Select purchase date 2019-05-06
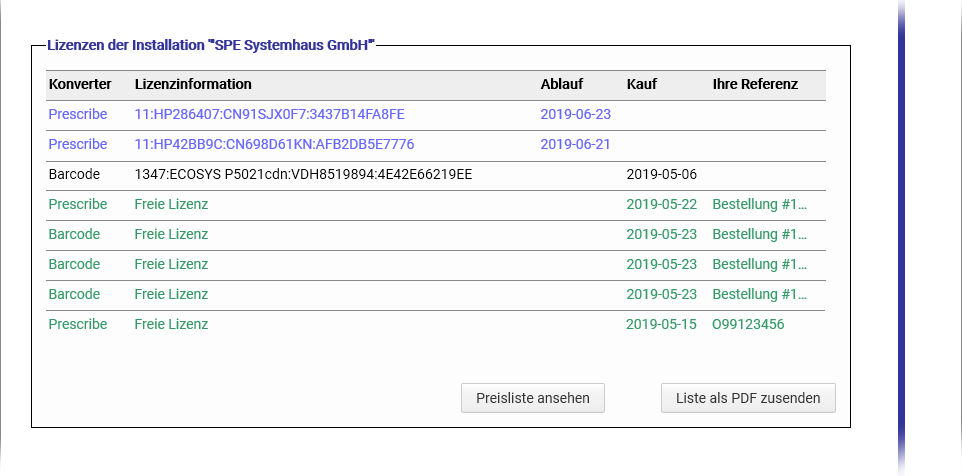Screen dimensions: 962x476 (x=661, y=174)
